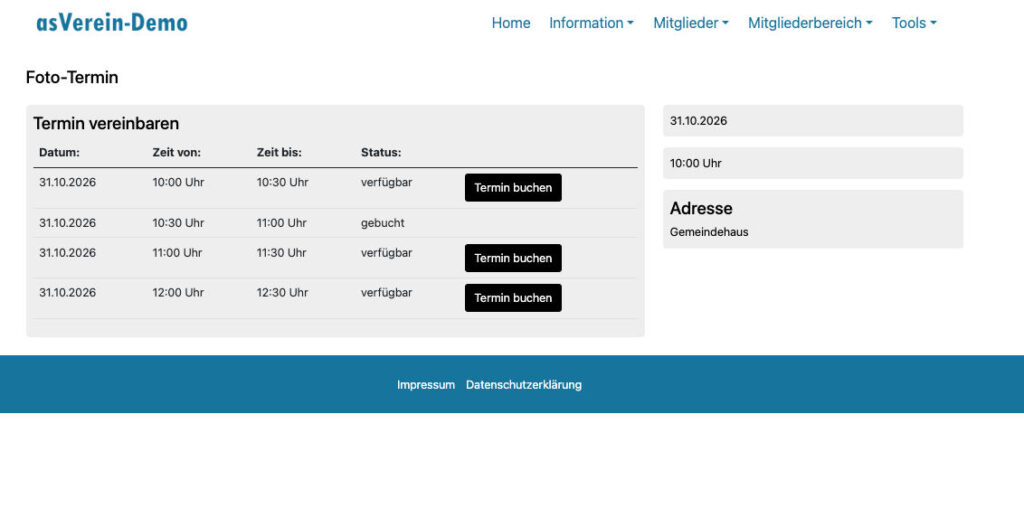Click the 'gebucht' status in the table
The height and width of the screenshot is (518, 1024).
382,223
